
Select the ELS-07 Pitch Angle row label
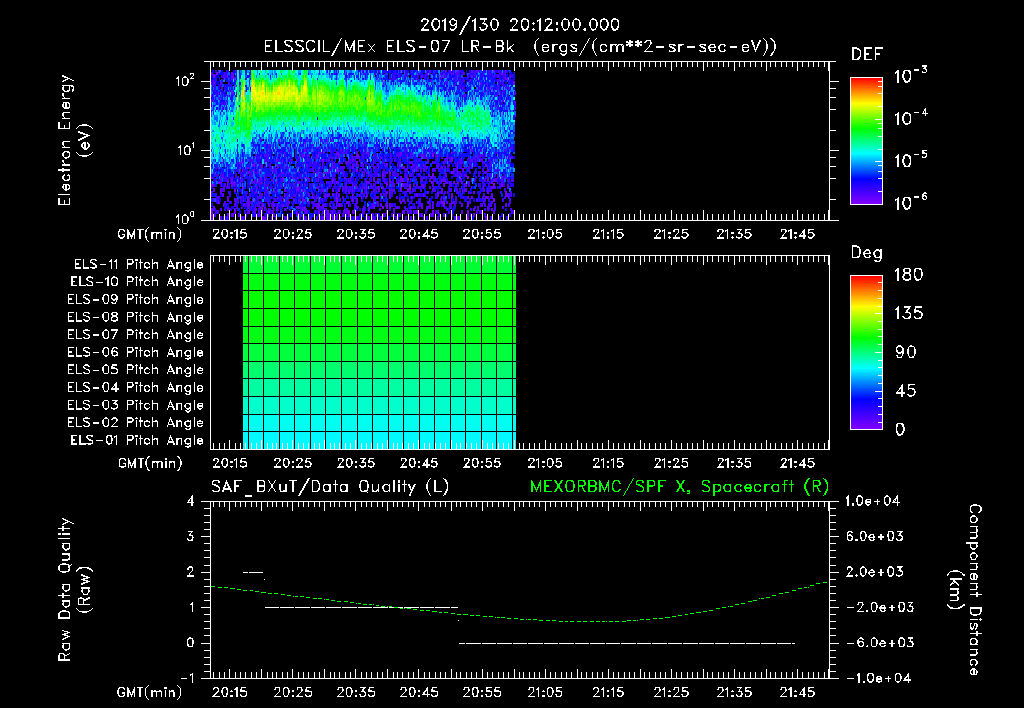pos(136,334)
